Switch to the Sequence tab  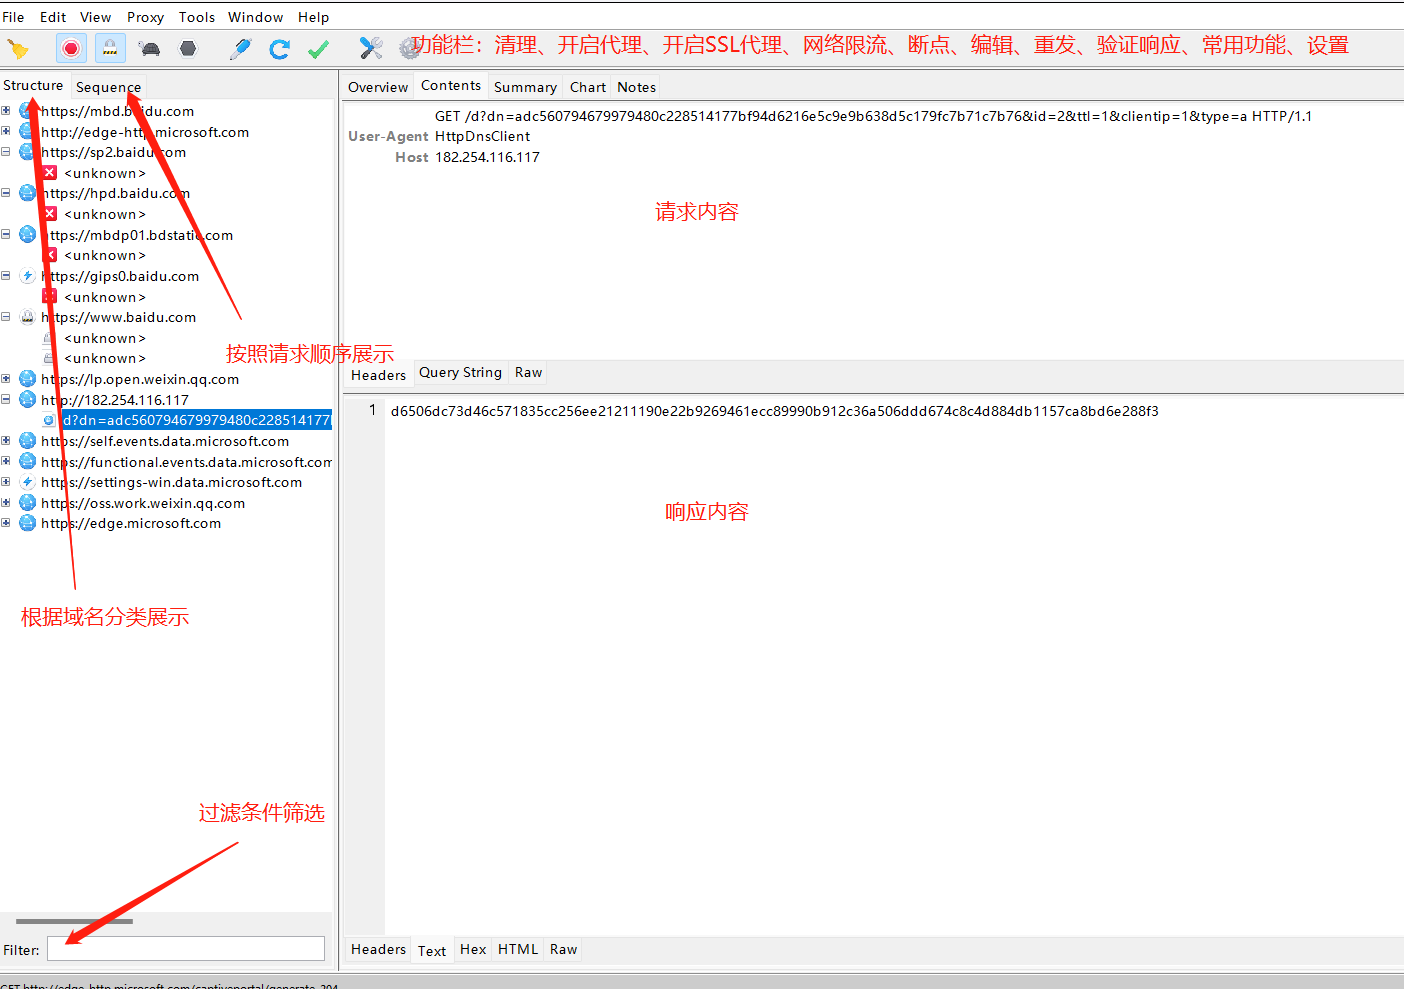[x=108, y=87]
